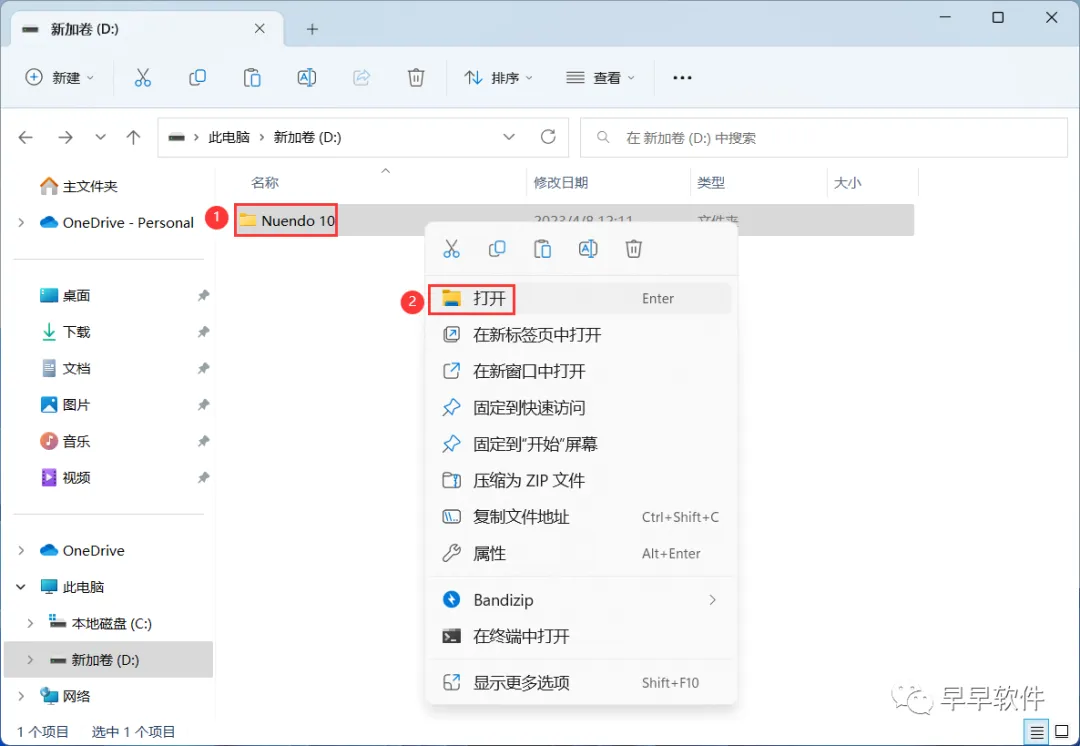The image size is (1080, 746).
Task: Choose 打开 in the context menu
Action: (x=581, y=298)
